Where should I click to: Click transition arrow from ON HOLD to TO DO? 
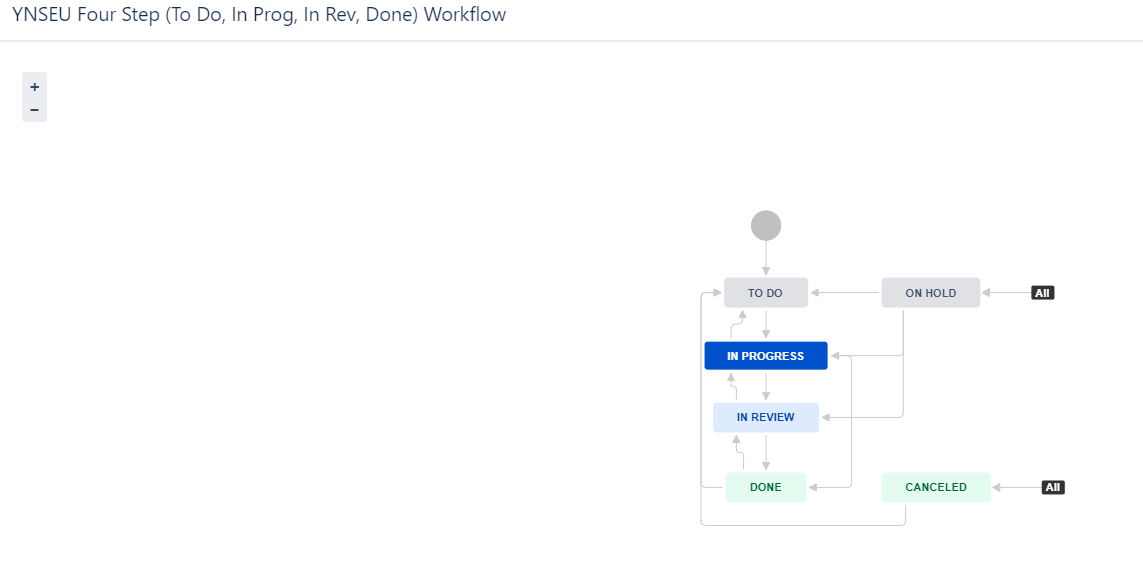coord(845,293)
